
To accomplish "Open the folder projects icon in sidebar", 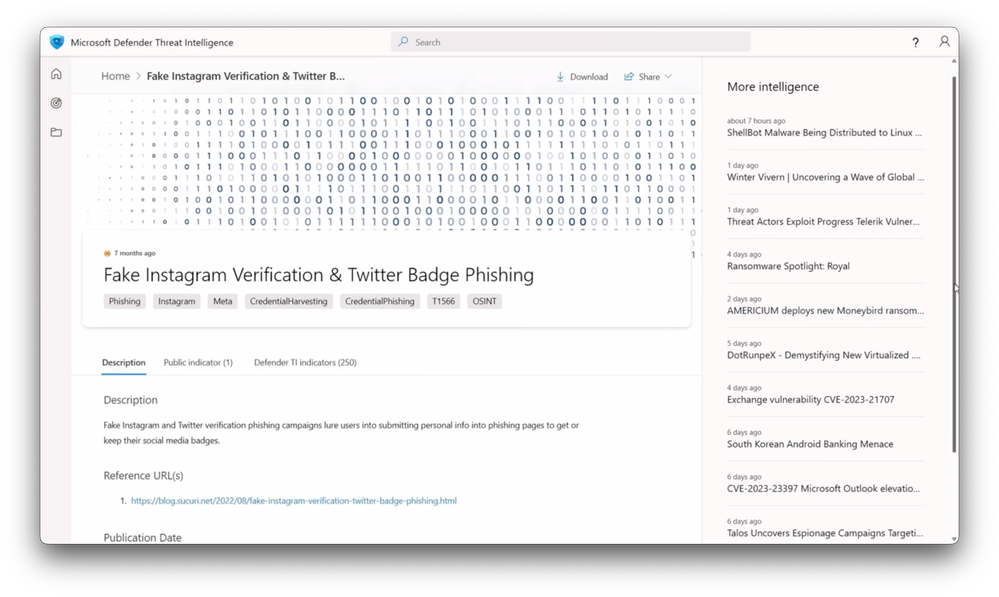I will click(56, 132).
